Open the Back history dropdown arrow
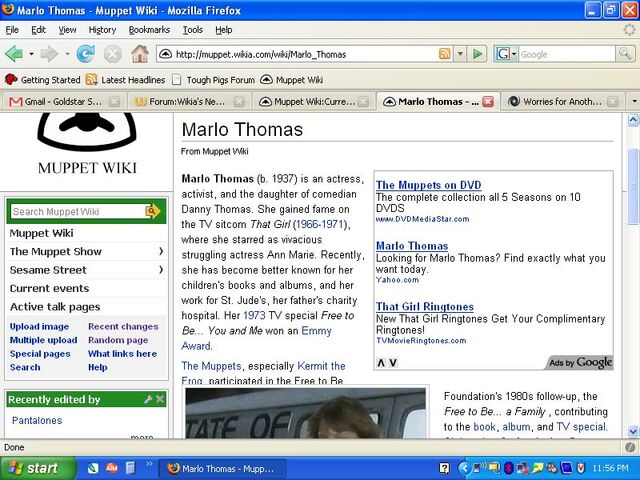Viewport: 640px width, 480px height. [31, 54]
